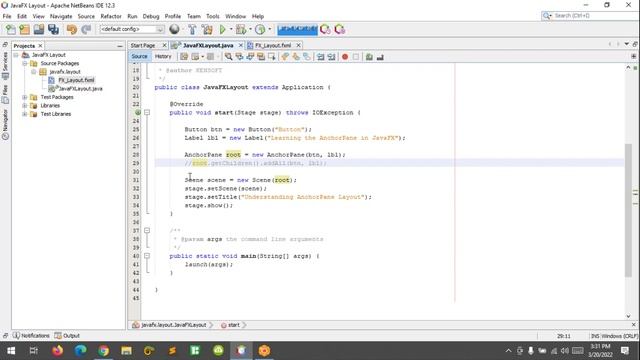Click the memory usage bar in toolbar
640x360 pixels.
(297, 29)
